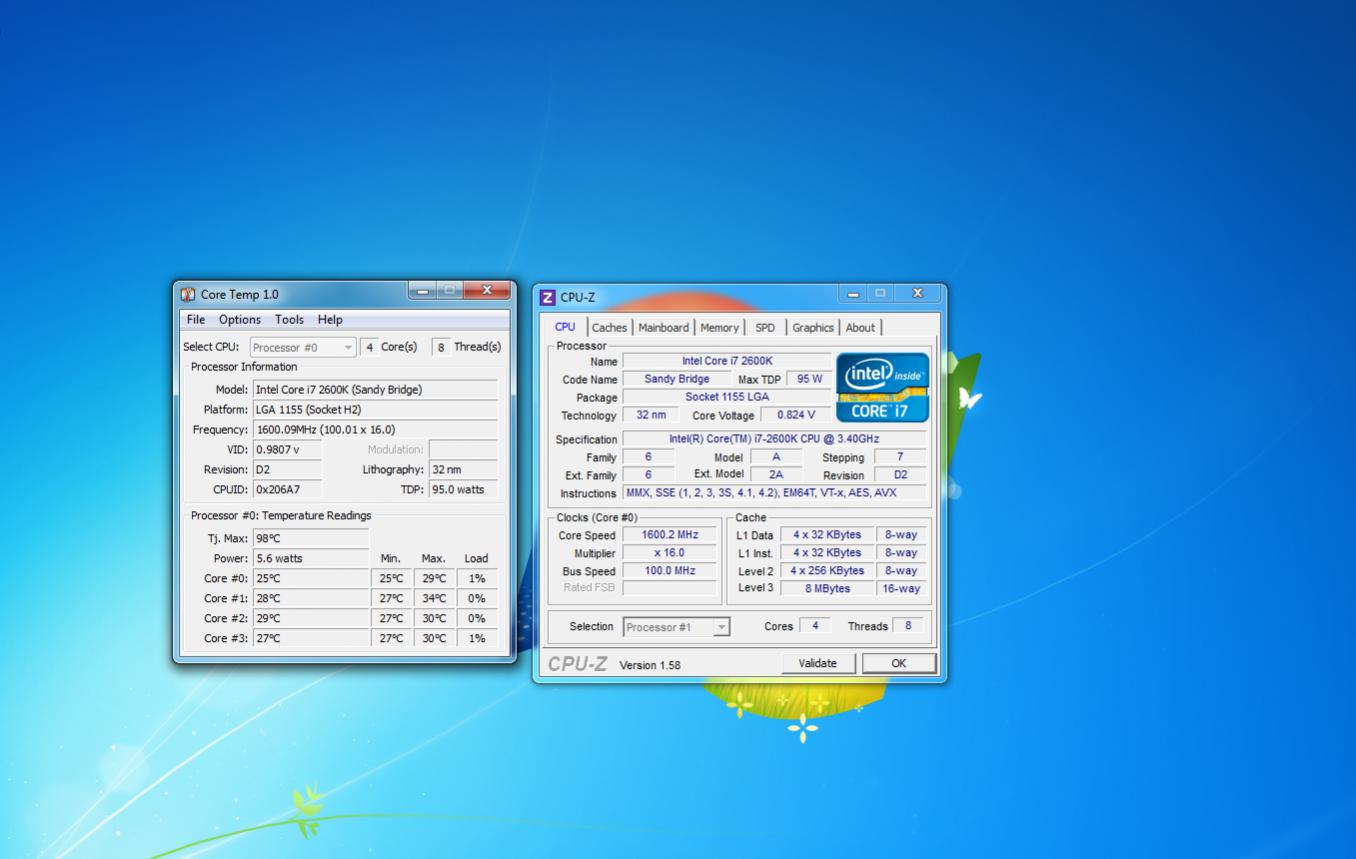Viewport: 1356px width, 859px height.
Task: Open the File menu in Core Temp
Action: tap(196, 320)
